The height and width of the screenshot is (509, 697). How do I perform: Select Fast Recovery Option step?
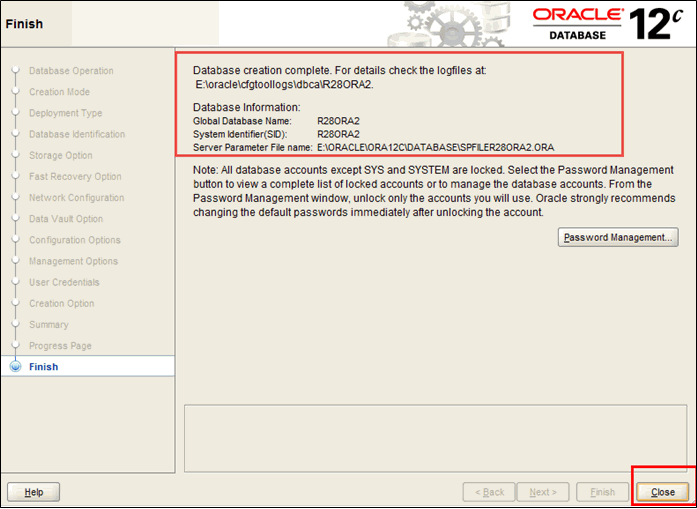point(75,177)
